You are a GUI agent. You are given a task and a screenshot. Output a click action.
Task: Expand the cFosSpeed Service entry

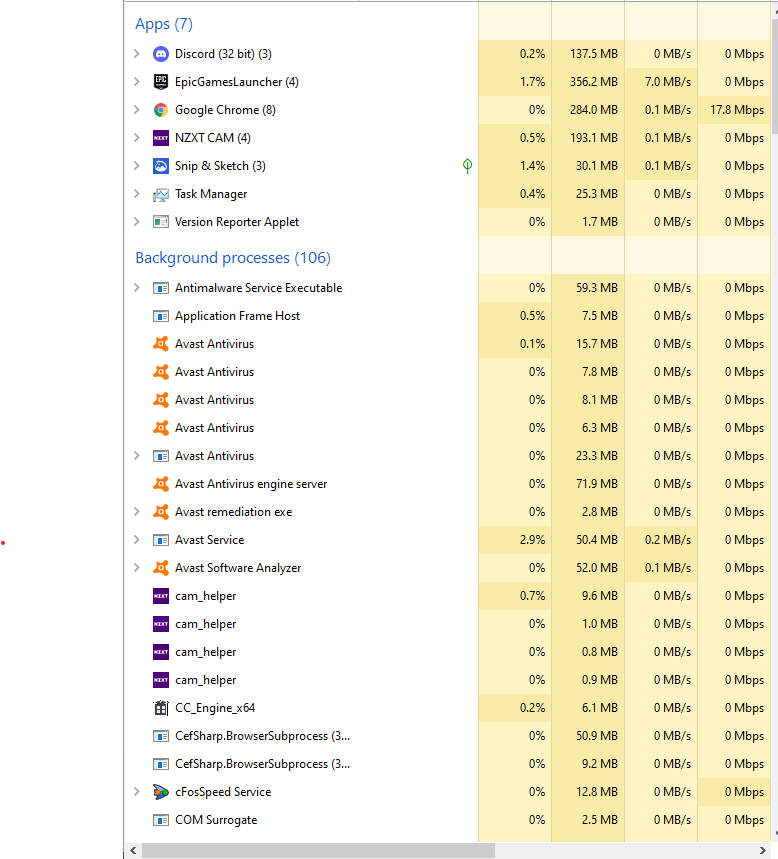(137, 792)
